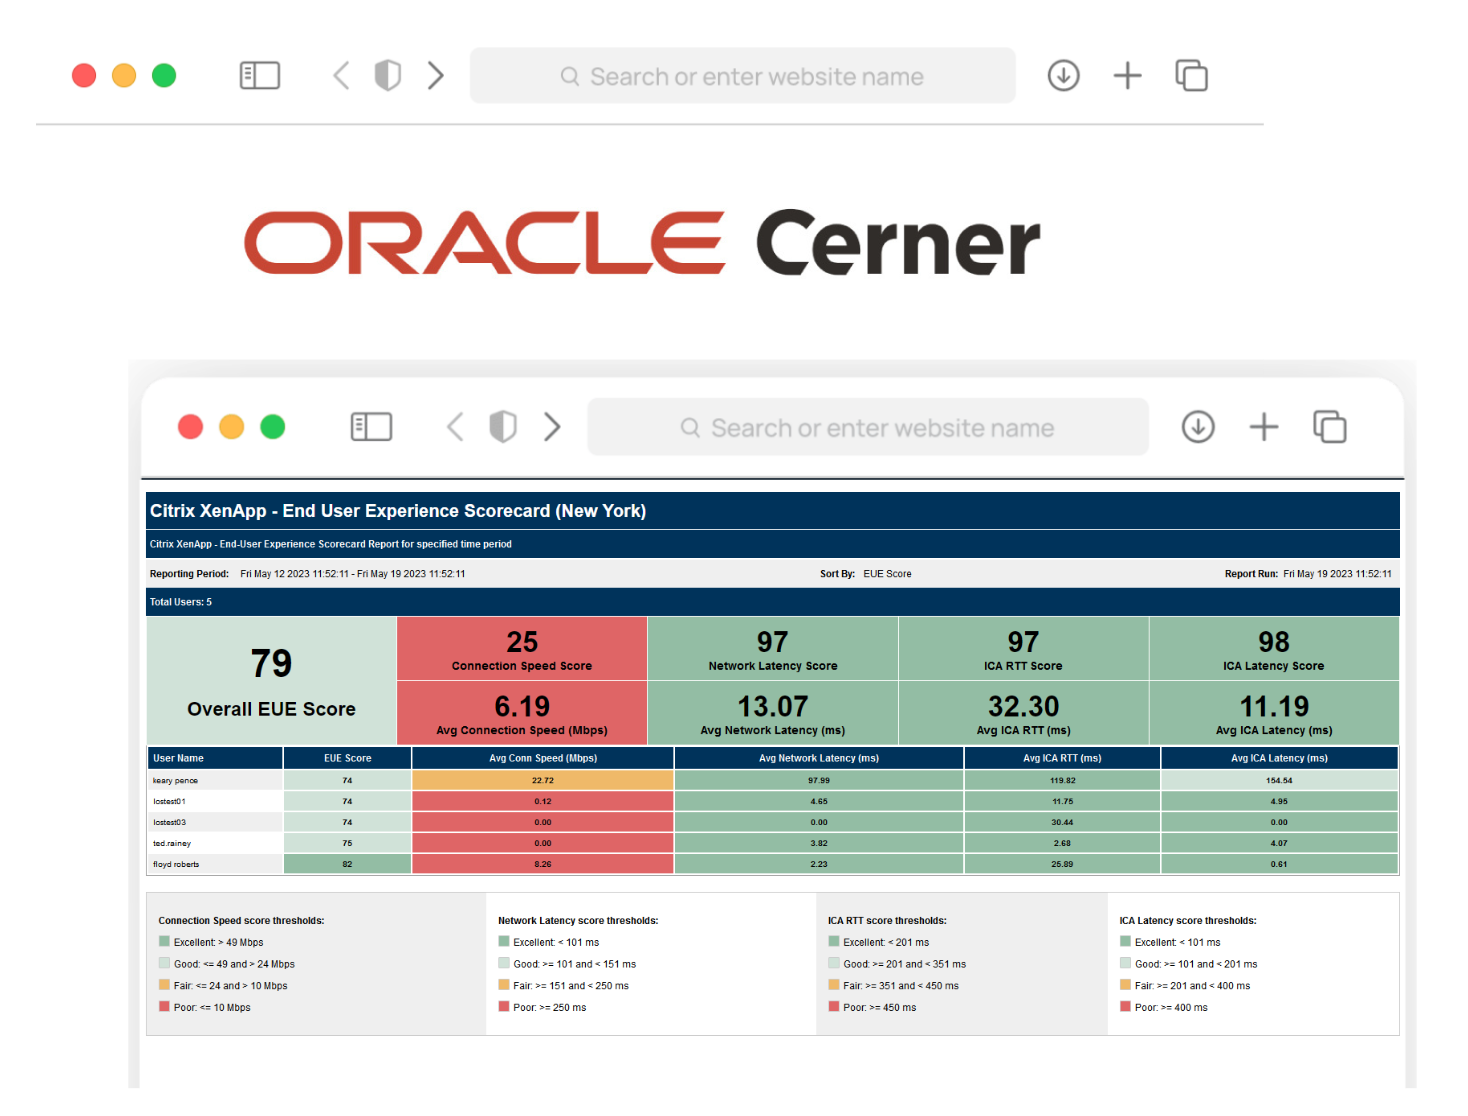Click the EUE Score column header
The width and height of the screenshot is (1468, 1116).
pyautogui.click(x=348, y=758)
